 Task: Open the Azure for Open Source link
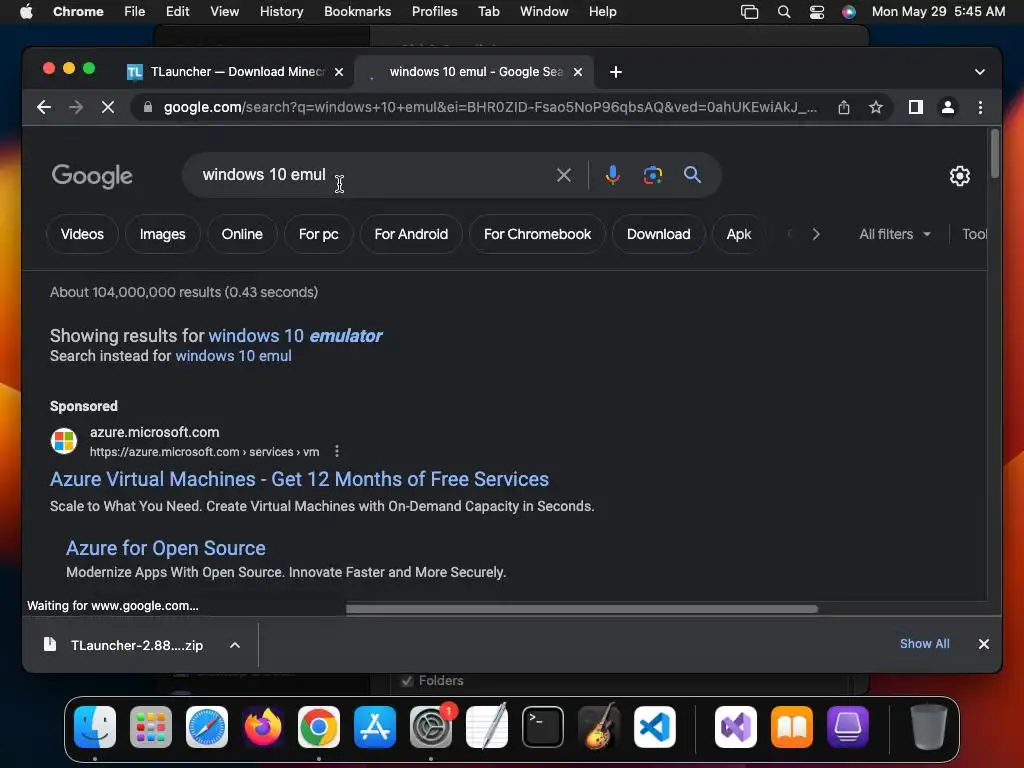click(x=166, y=548)
